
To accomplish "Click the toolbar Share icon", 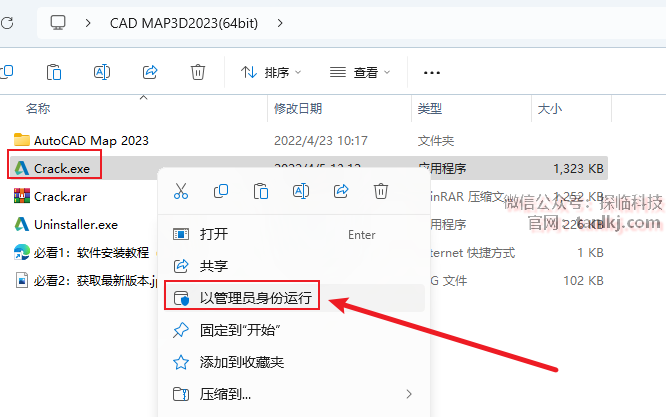I will [150, 72].
